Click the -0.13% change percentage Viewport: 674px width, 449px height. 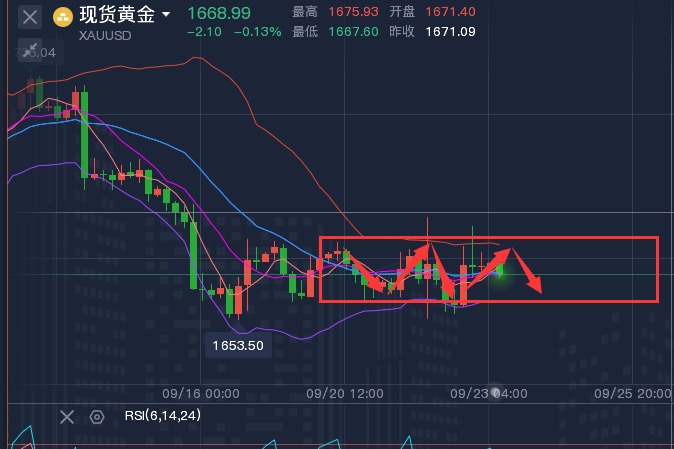tap(257, 32)
